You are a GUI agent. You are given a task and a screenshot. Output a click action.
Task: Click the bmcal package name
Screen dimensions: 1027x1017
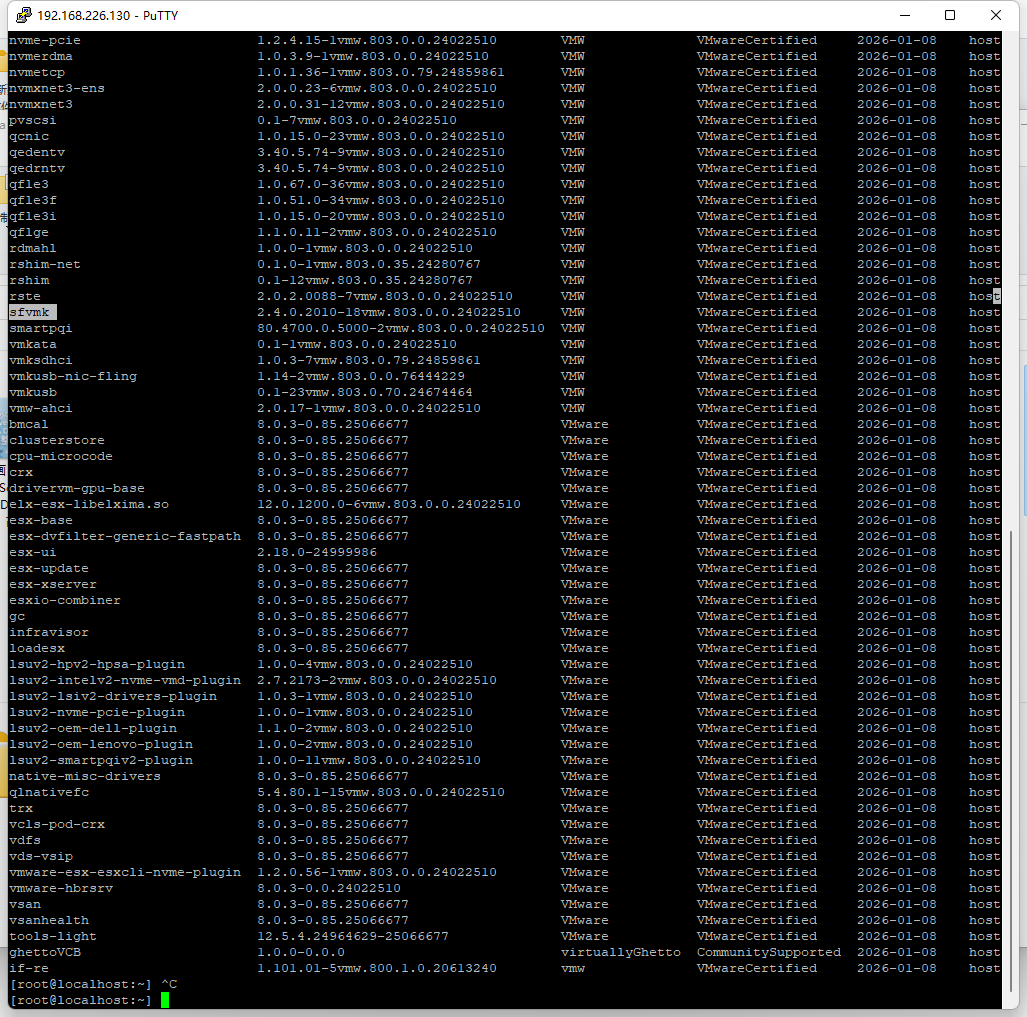(x=29, y=424)
